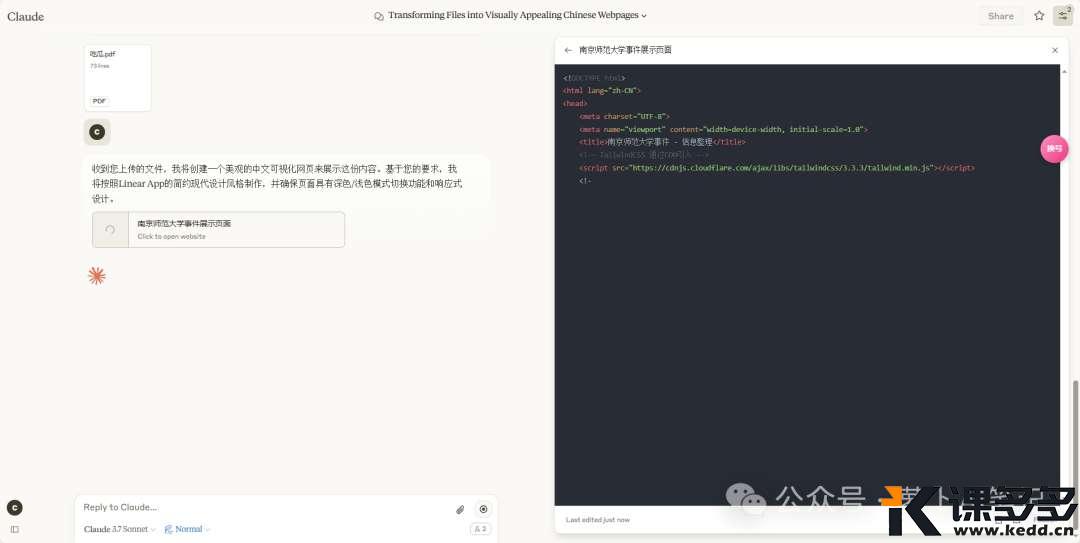
Task: Click the loading spinner on artifact card
Action: 110,230
